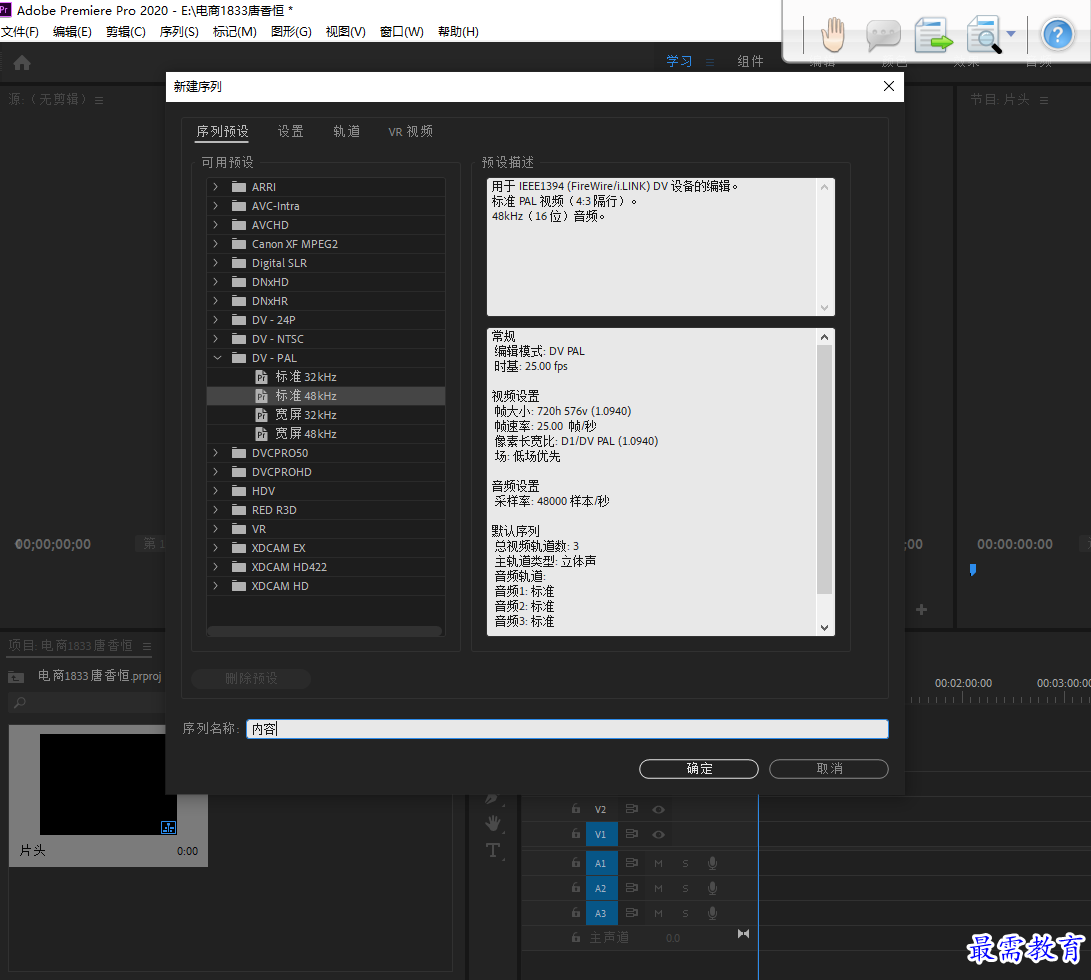Screen dimensions: 1091x980
Task: Open source monitor panel menu icon
Action: (x=99, y=100)
